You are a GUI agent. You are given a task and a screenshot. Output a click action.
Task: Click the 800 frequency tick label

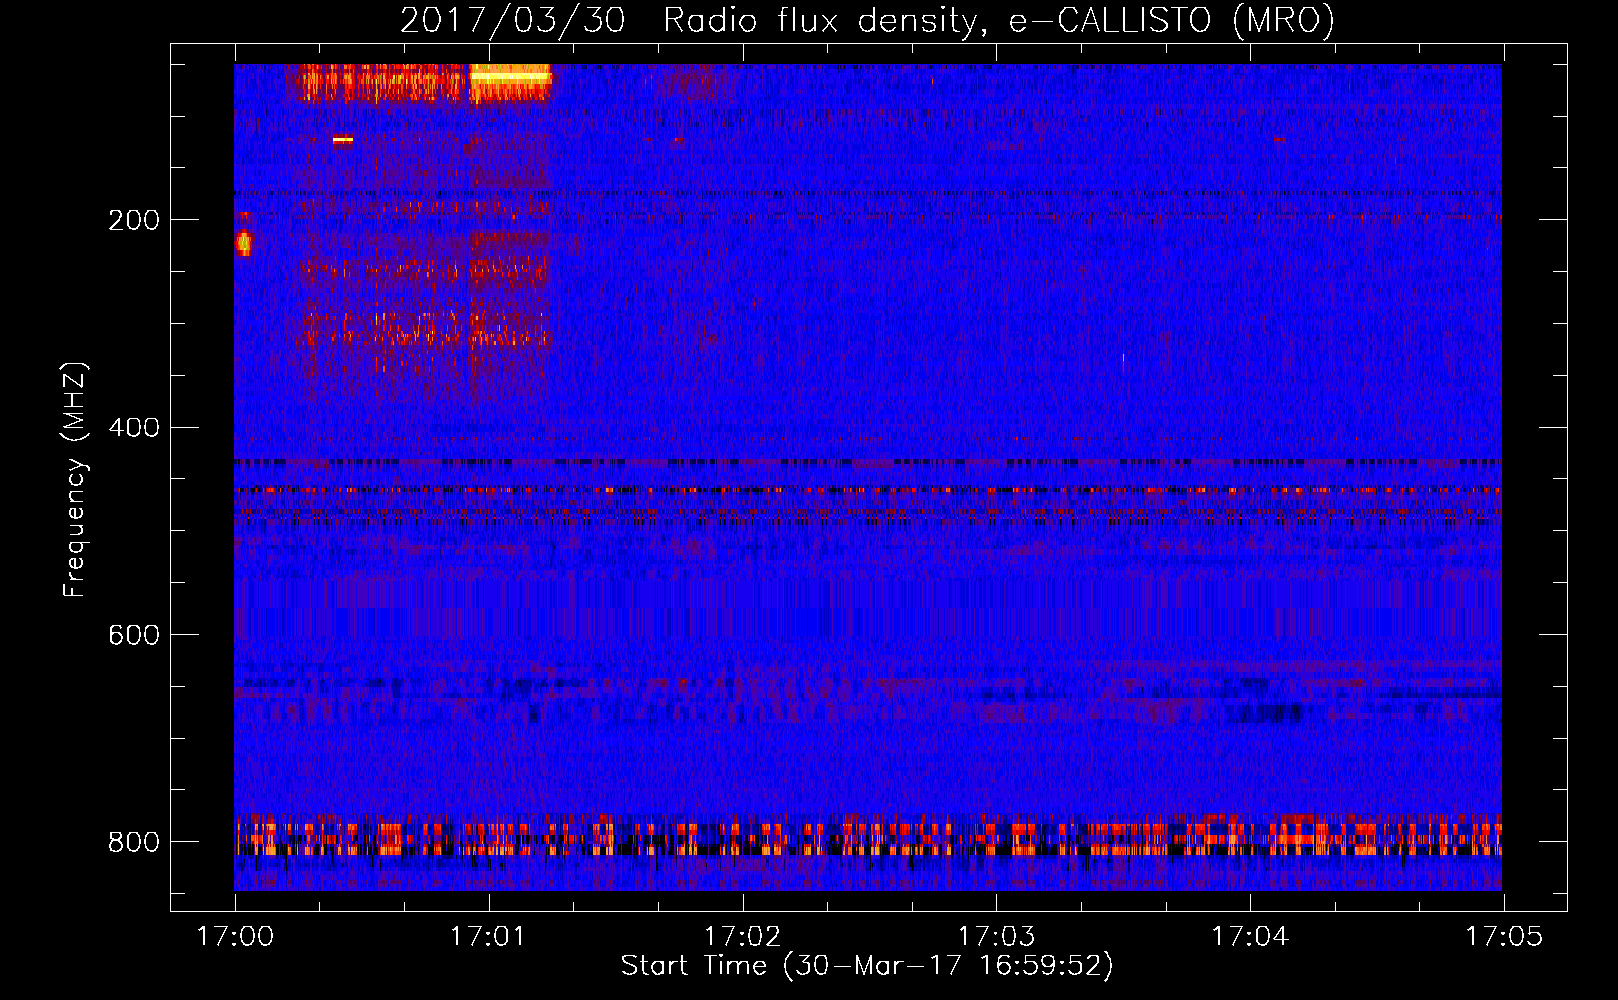pyautogui.click(x=133, y=843)
